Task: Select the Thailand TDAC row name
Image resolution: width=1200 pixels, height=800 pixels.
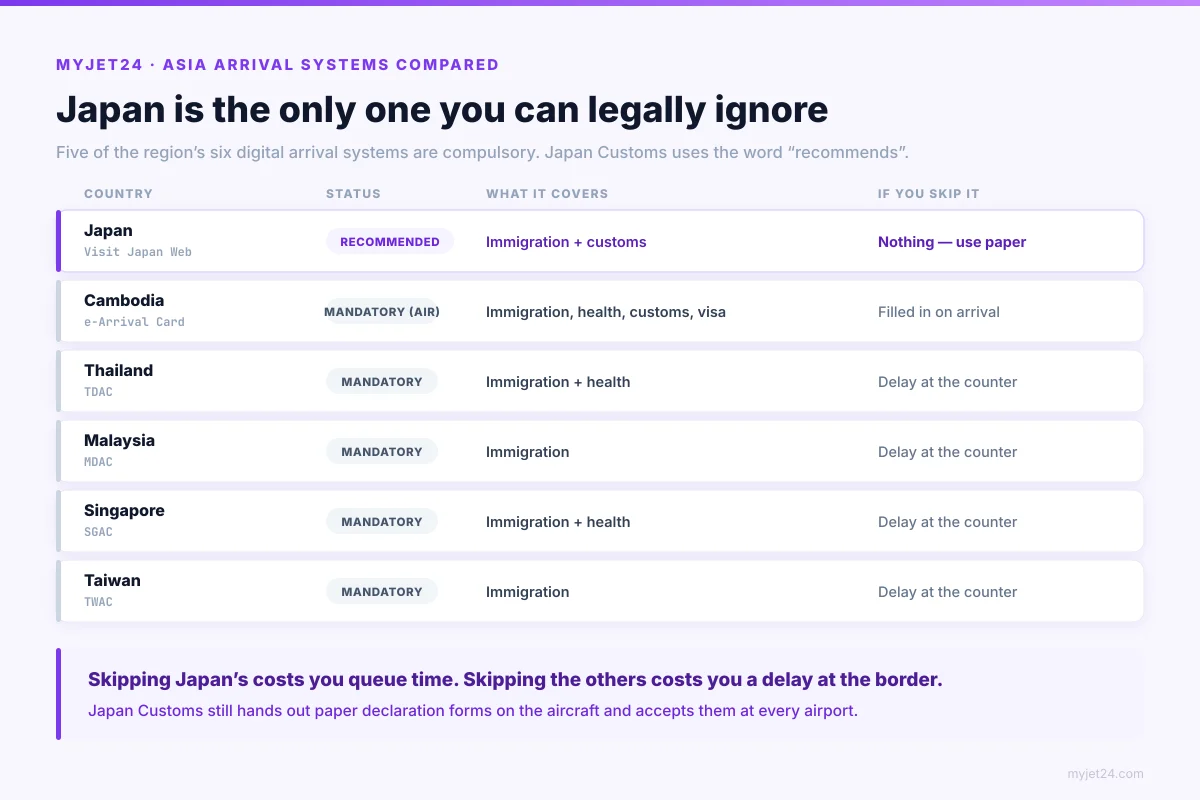Action: (x=118, y=371)
